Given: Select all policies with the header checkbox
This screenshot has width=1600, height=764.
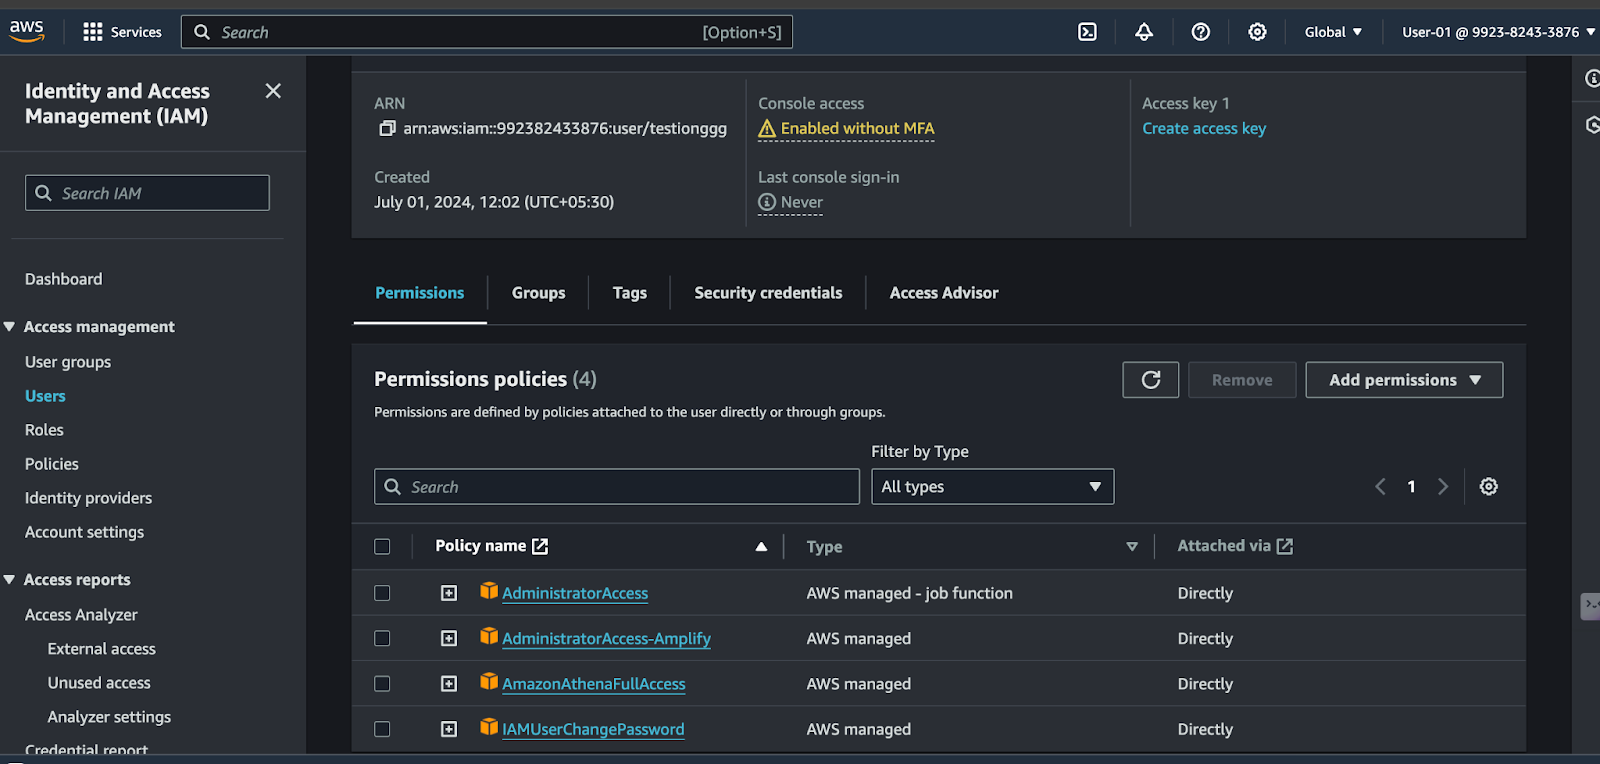Looking at the screenshot, I should [x=382, y=547].
